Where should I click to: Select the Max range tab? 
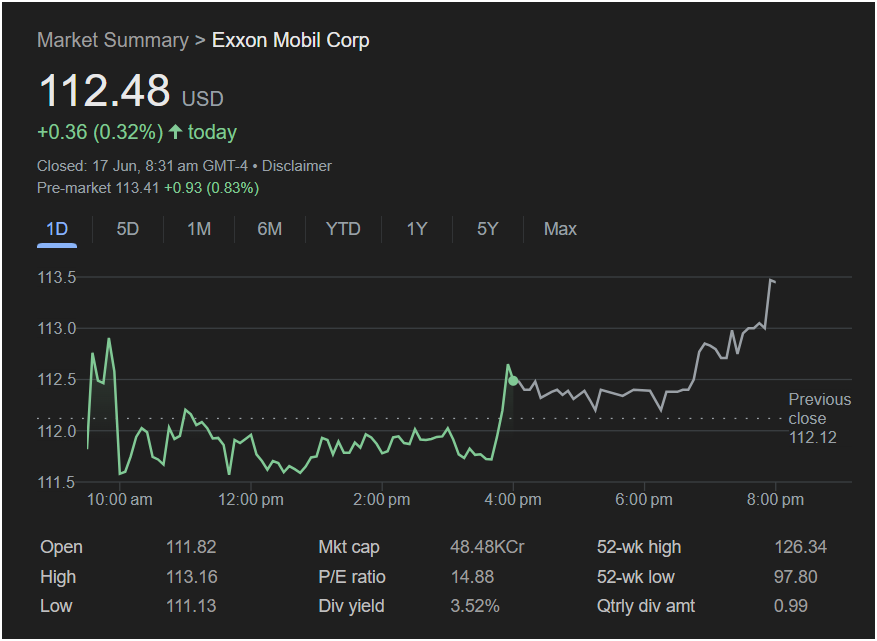(560, 229)
